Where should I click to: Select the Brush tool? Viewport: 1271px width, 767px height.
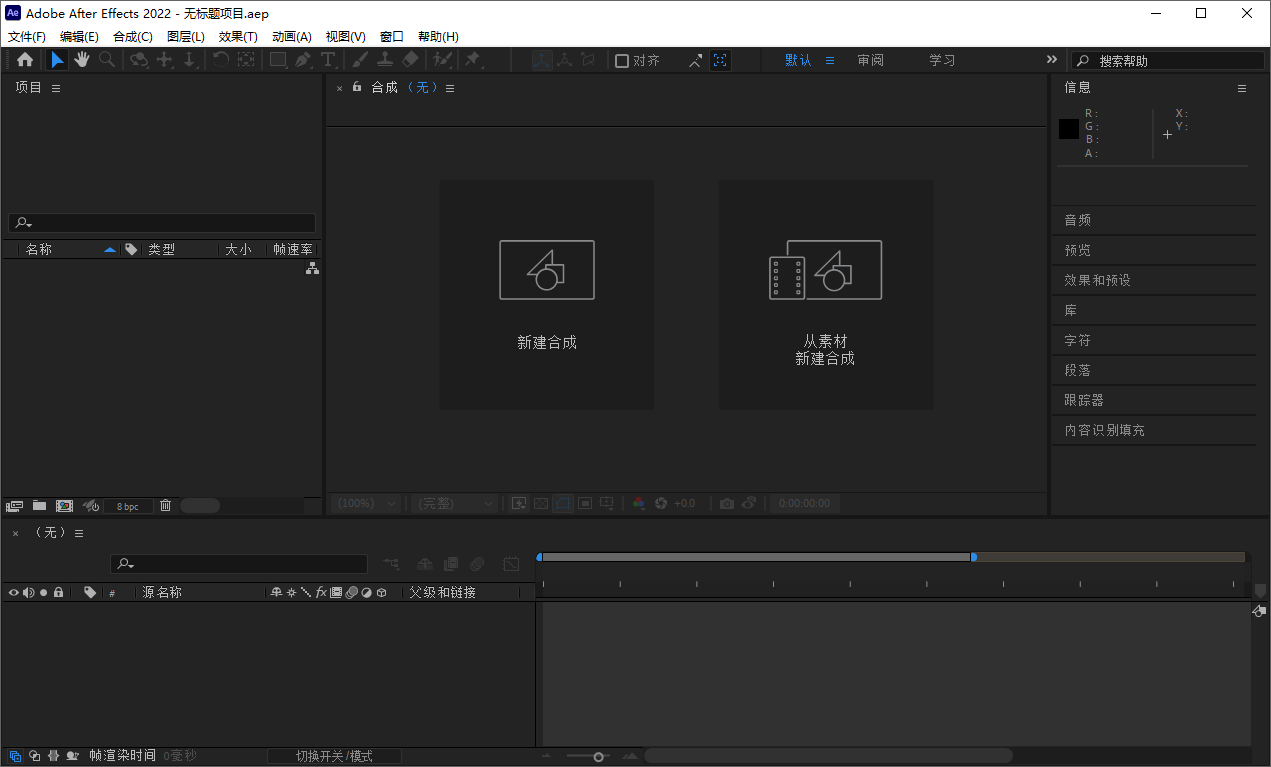point(357,59)
